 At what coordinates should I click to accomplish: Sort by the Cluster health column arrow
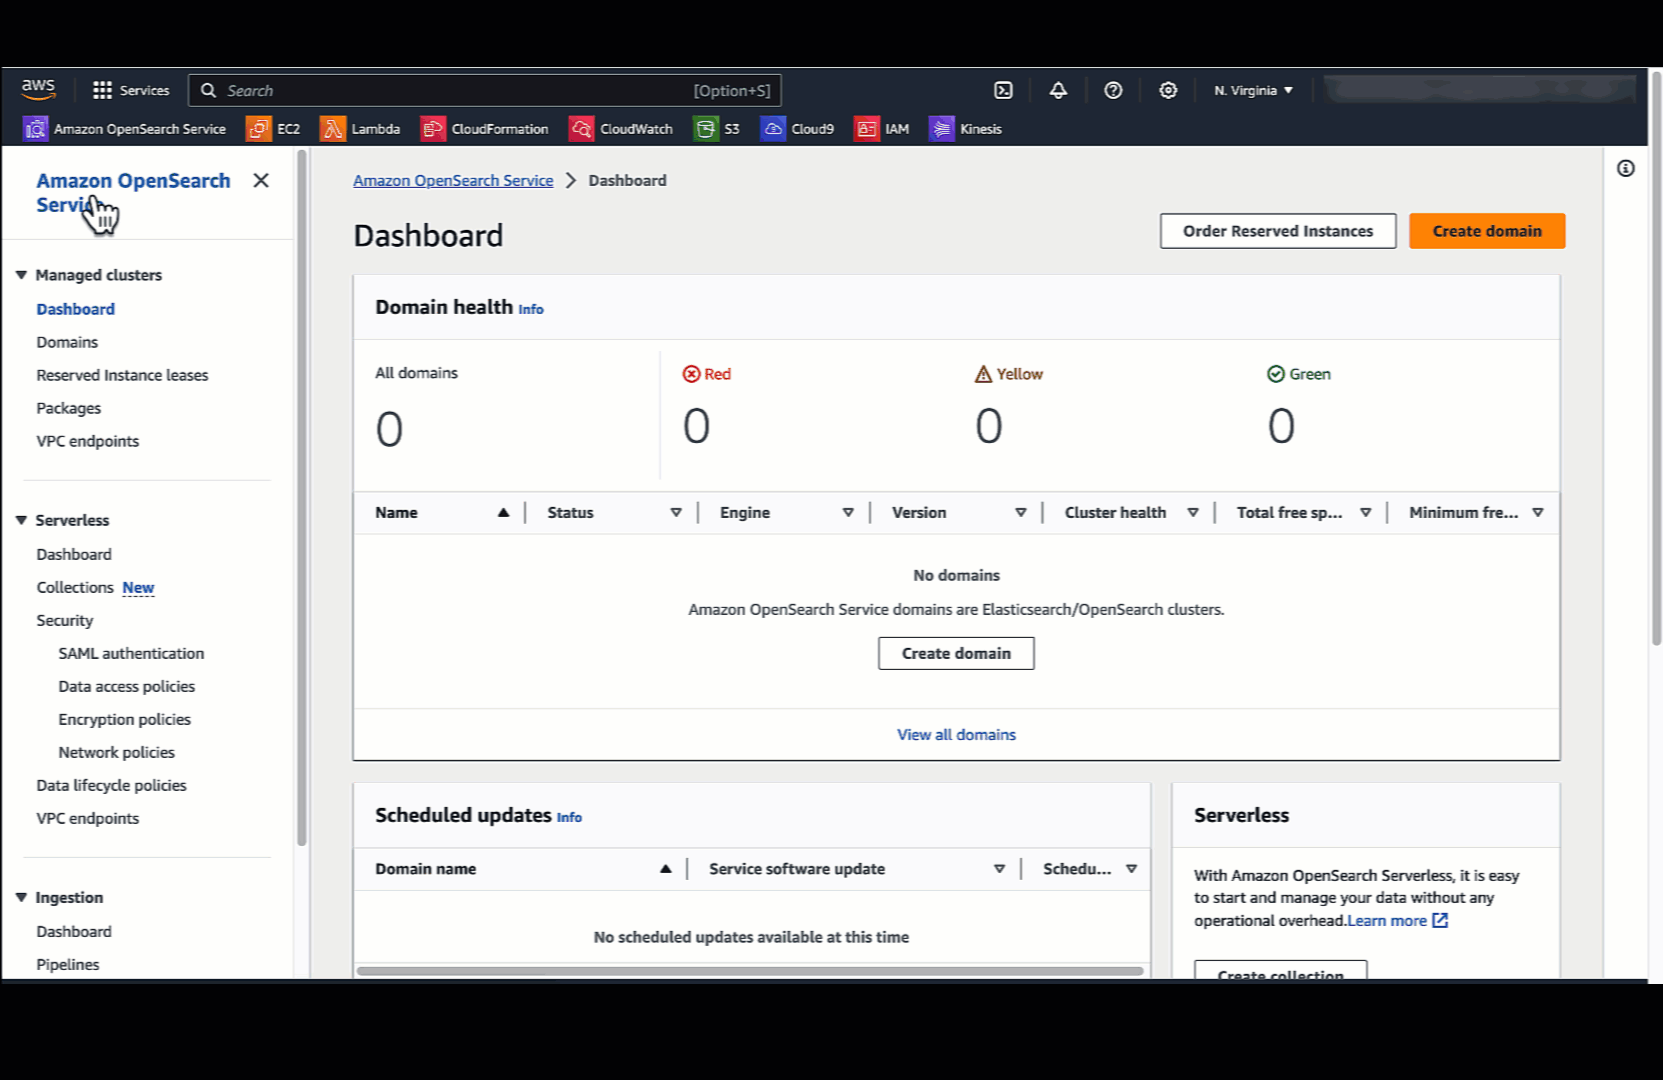point(1193,513)
